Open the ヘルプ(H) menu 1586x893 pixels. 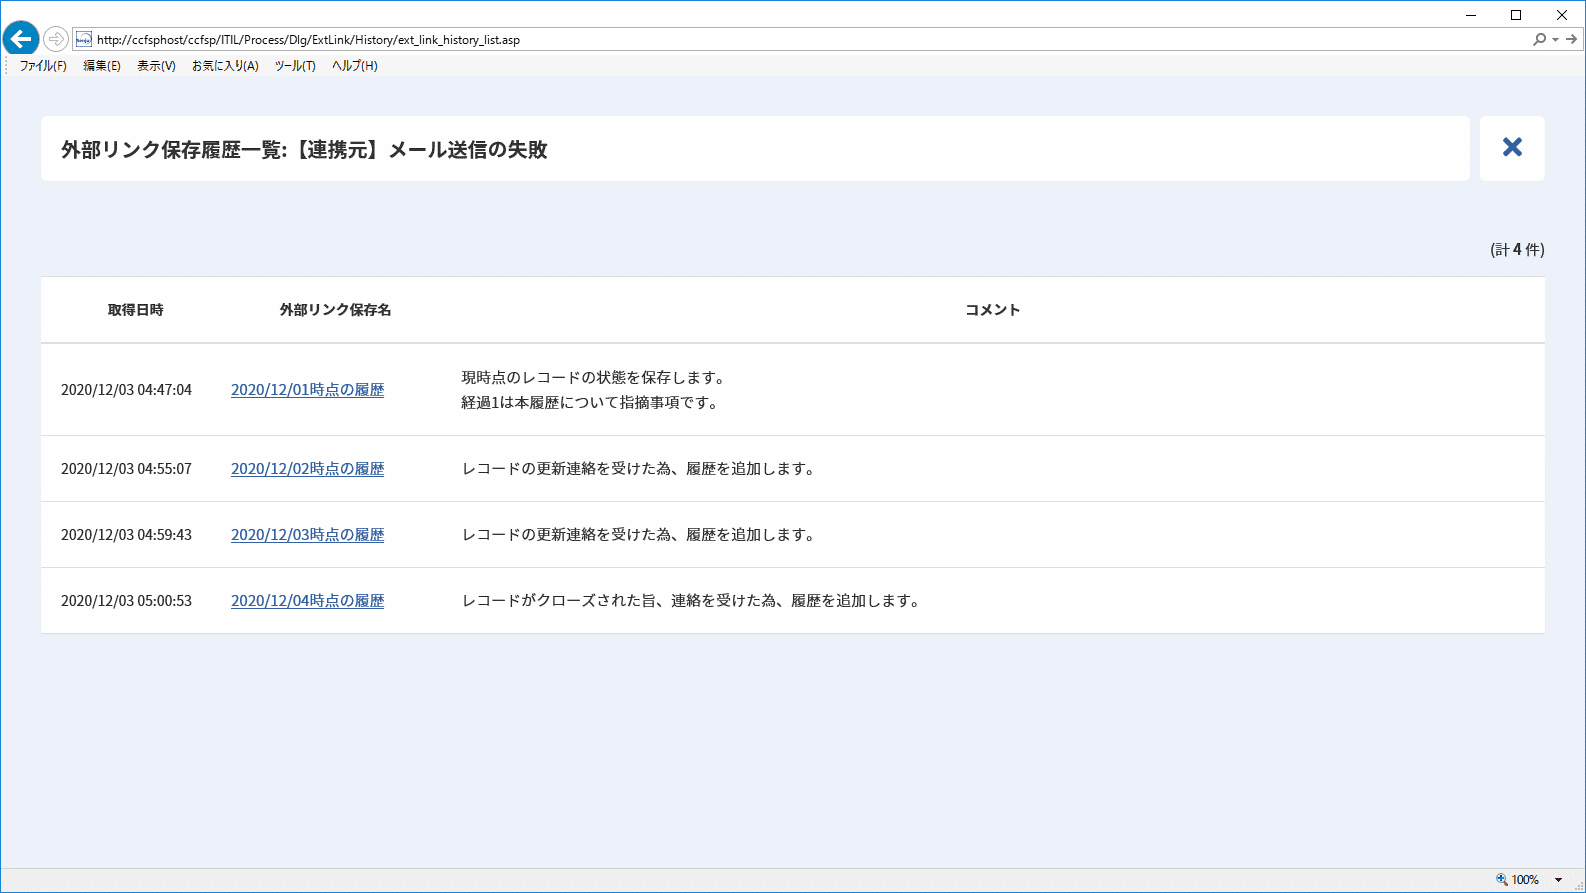click(355, 66)
